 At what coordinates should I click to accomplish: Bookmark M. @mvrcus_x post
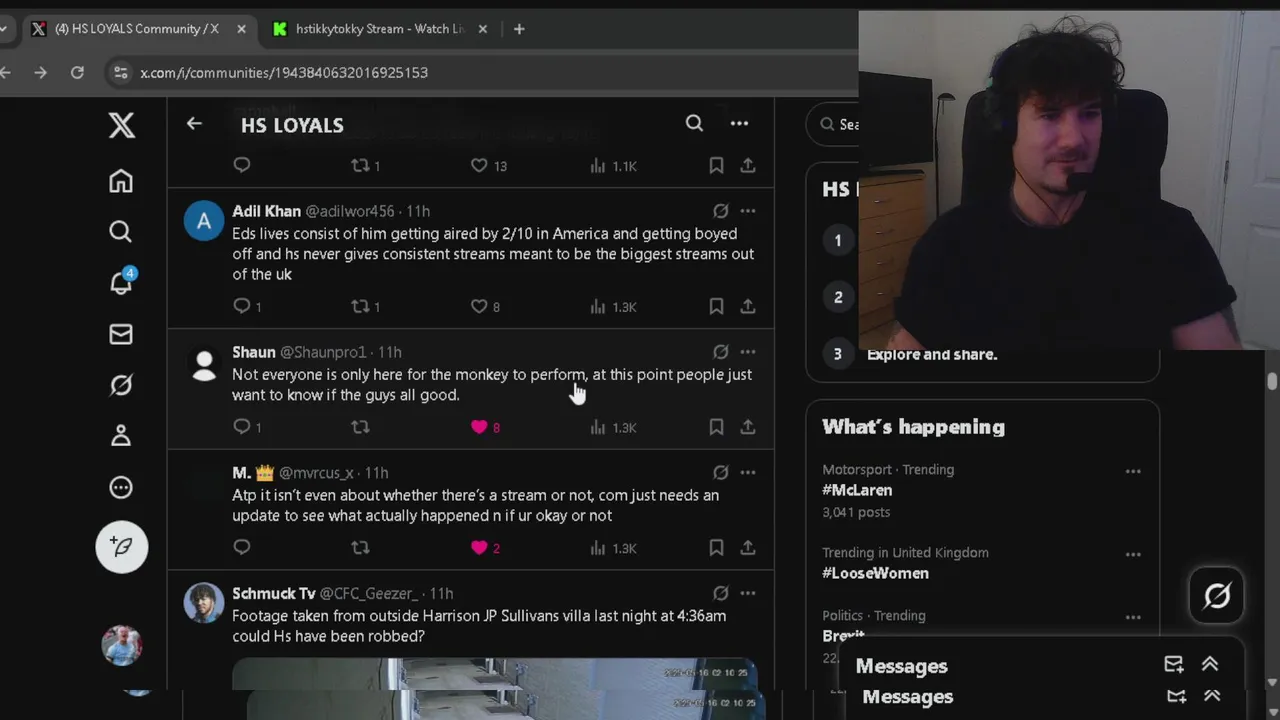716,547
